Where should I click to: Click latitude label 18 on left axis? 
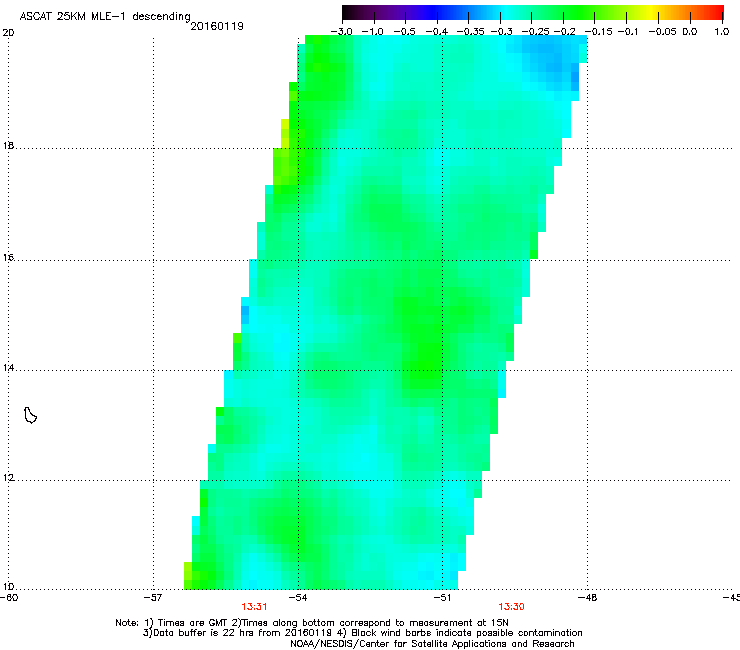coord(8,146)
